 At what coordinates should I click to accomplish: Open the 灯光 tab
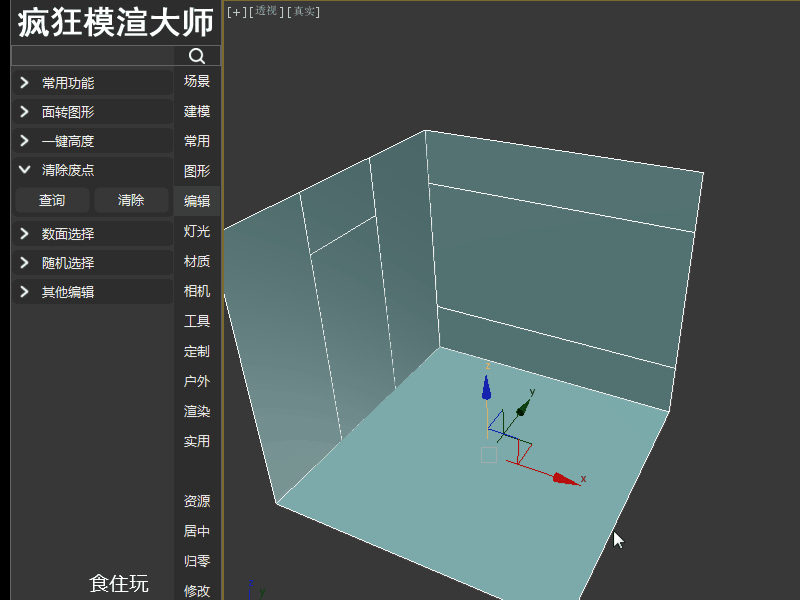pyautogui.click(x=197, y=231)
